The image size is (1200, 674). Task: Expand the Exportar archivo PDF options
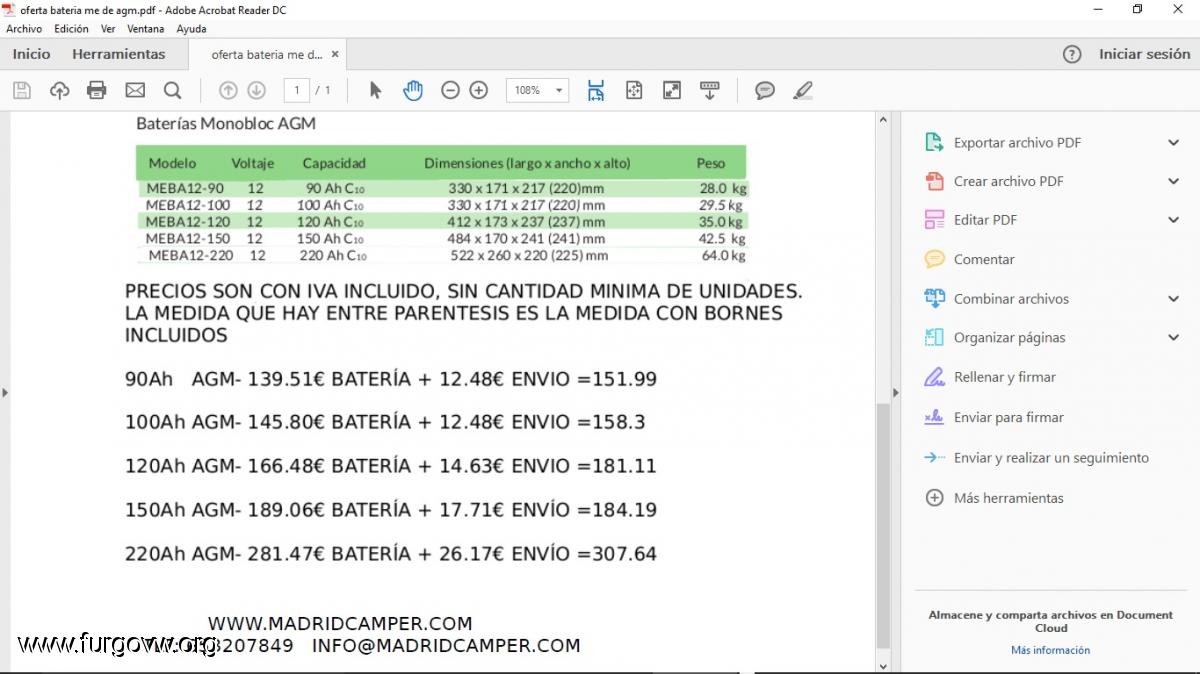[1173, 143]
